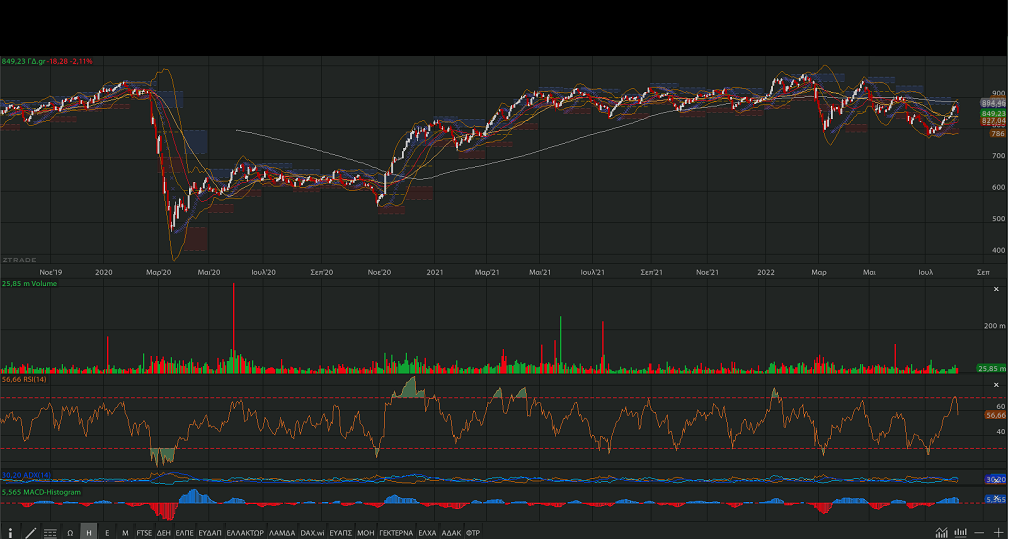
Task: Switch to weekly E timeframe
Action: point(107,533)
